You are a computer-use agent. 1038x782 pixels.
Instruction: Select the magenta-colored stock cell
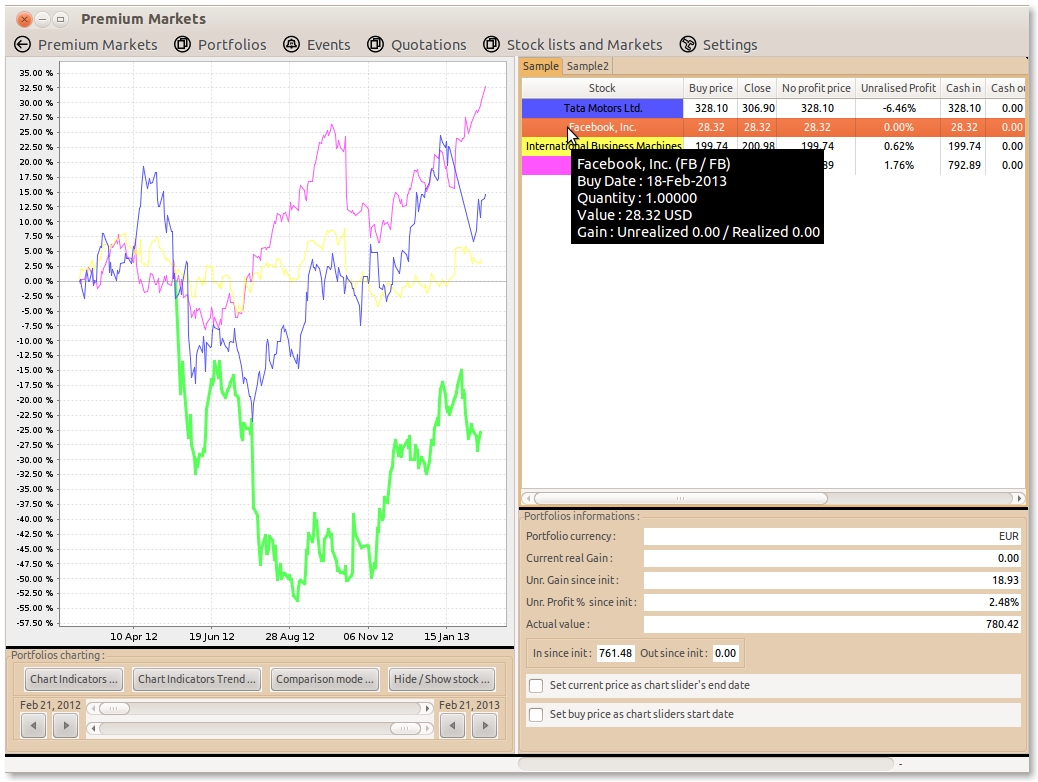point(546,166)
